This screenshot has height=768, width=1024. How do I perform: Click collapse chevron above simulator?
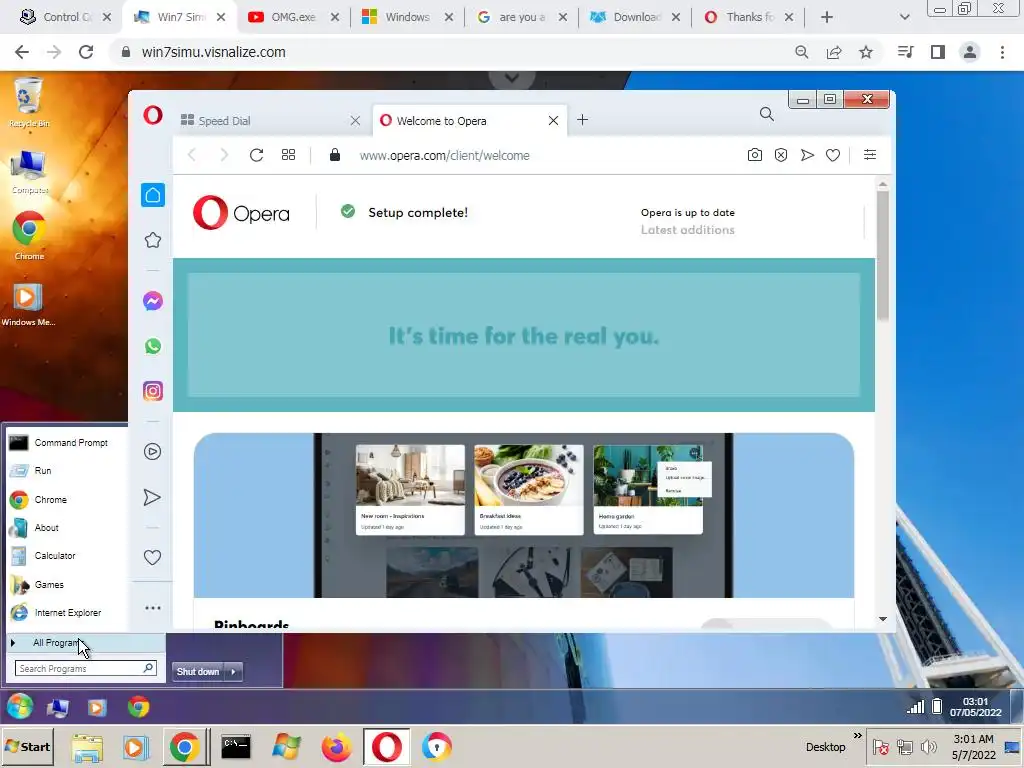coord(512,78)
